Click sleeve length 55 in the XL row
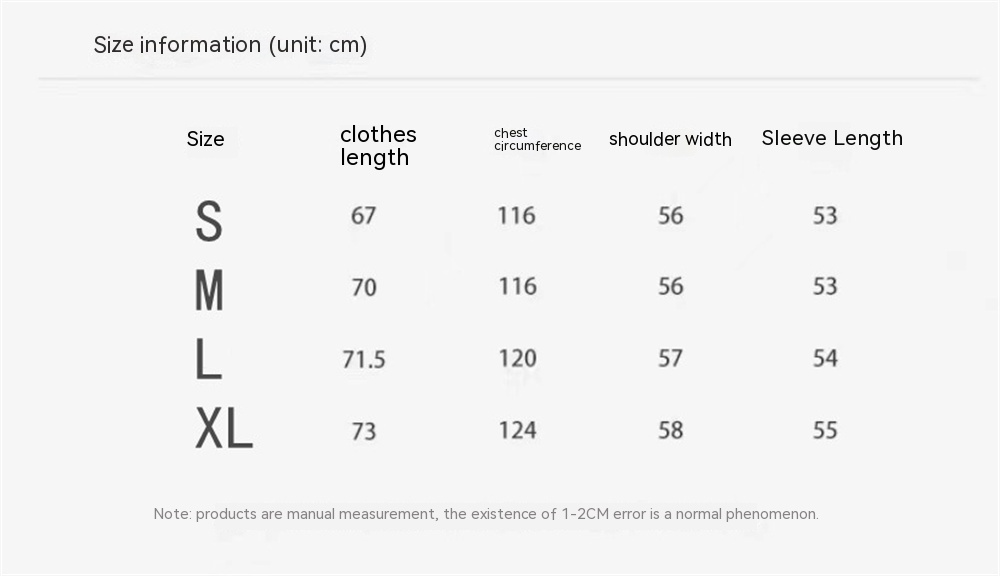This screenshot has height=576, width=1000. coord(825,430)
